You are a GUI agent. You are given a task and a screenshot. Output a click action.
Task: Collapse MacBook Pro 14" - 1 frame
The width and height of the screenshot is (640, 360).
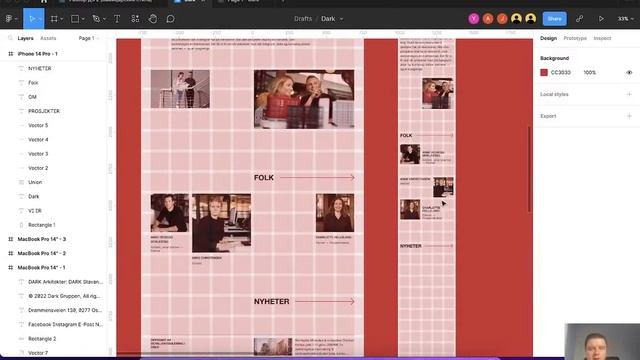(x=11, y=268)
